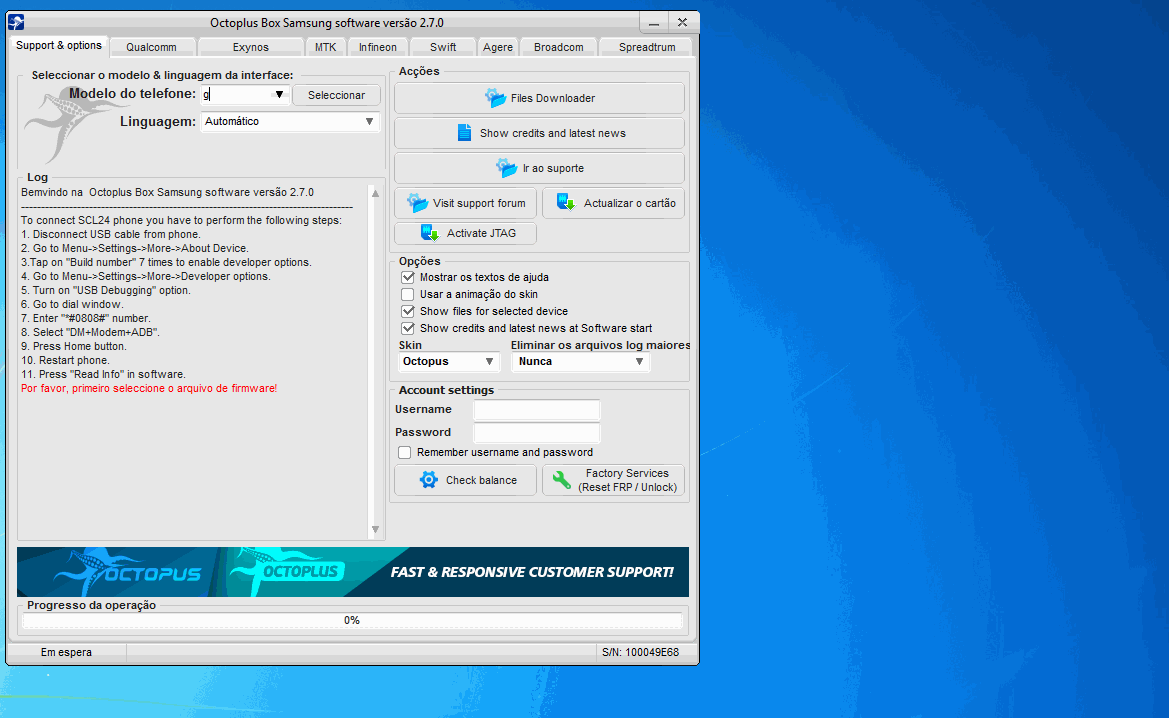Screen dimensions: 1169x718
Task: Click the Activate JTAG button
Action: [x=465, y=233]
